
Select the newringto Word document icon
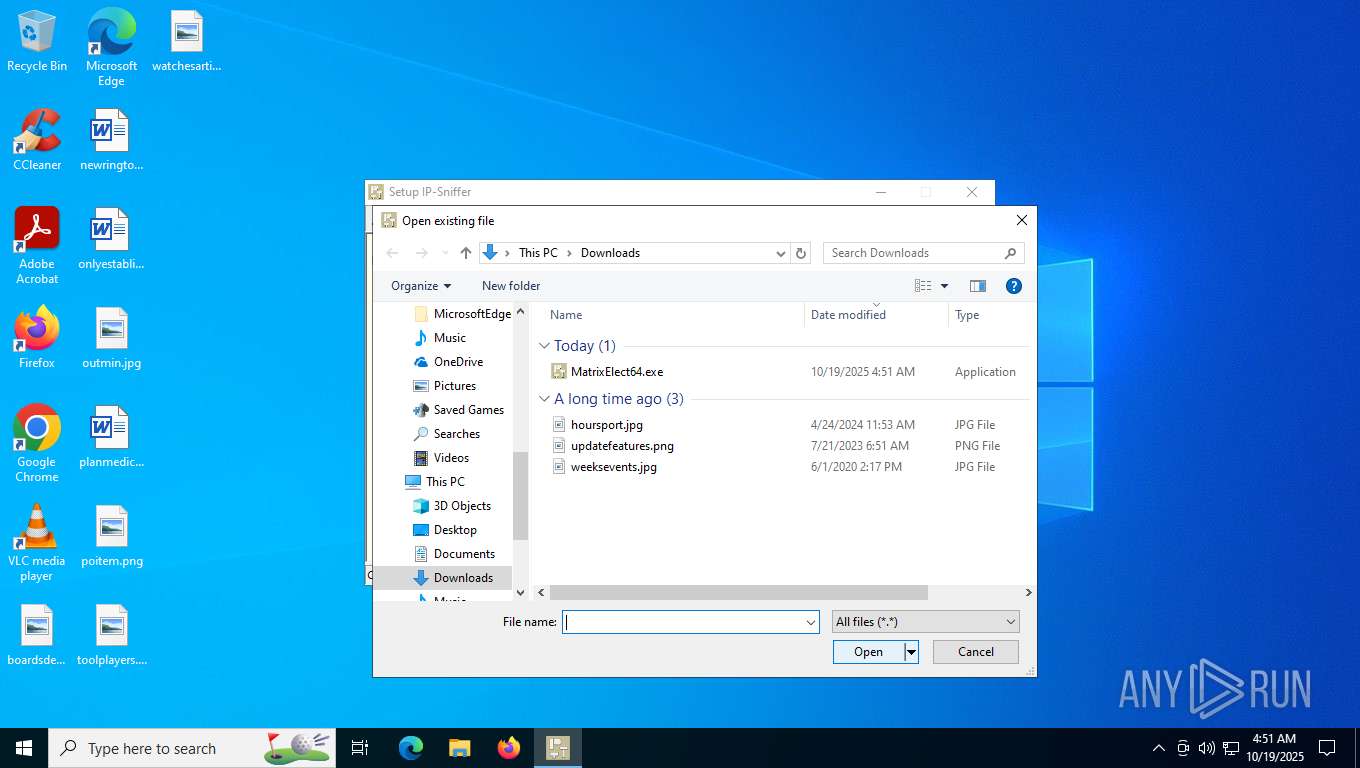111,140
